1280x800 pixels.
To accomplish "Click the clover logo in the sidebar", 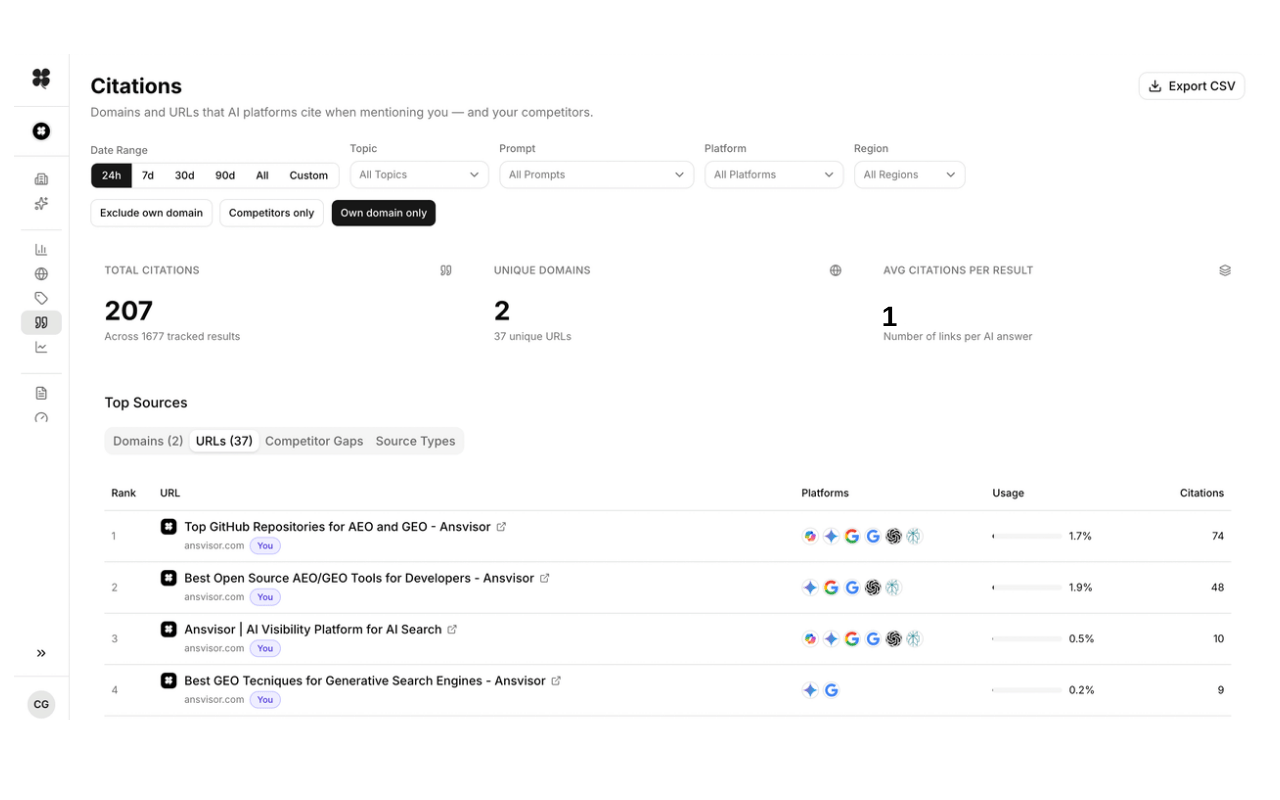I will click(41, 78).
